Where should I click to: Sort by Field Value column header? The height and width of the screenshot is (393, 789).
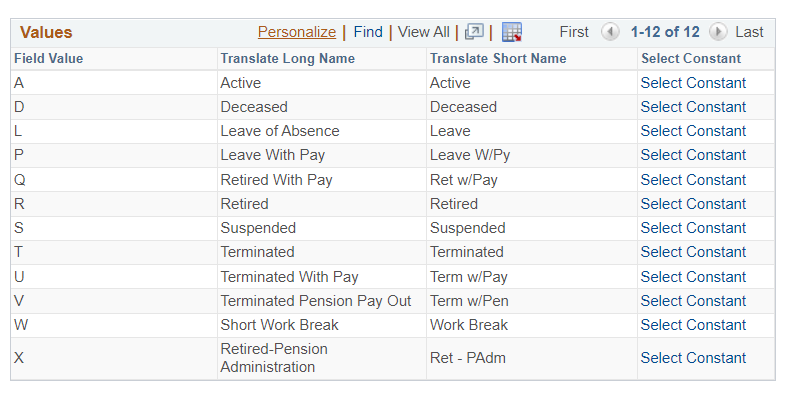pos(48,59)
